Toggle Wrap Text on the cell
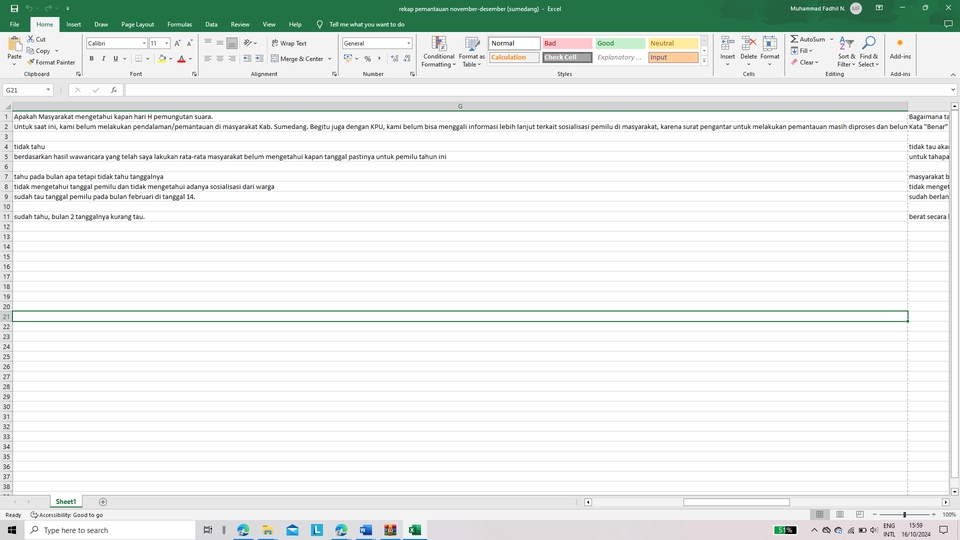Viewport: 960px width, 540px height. (289, 43)
